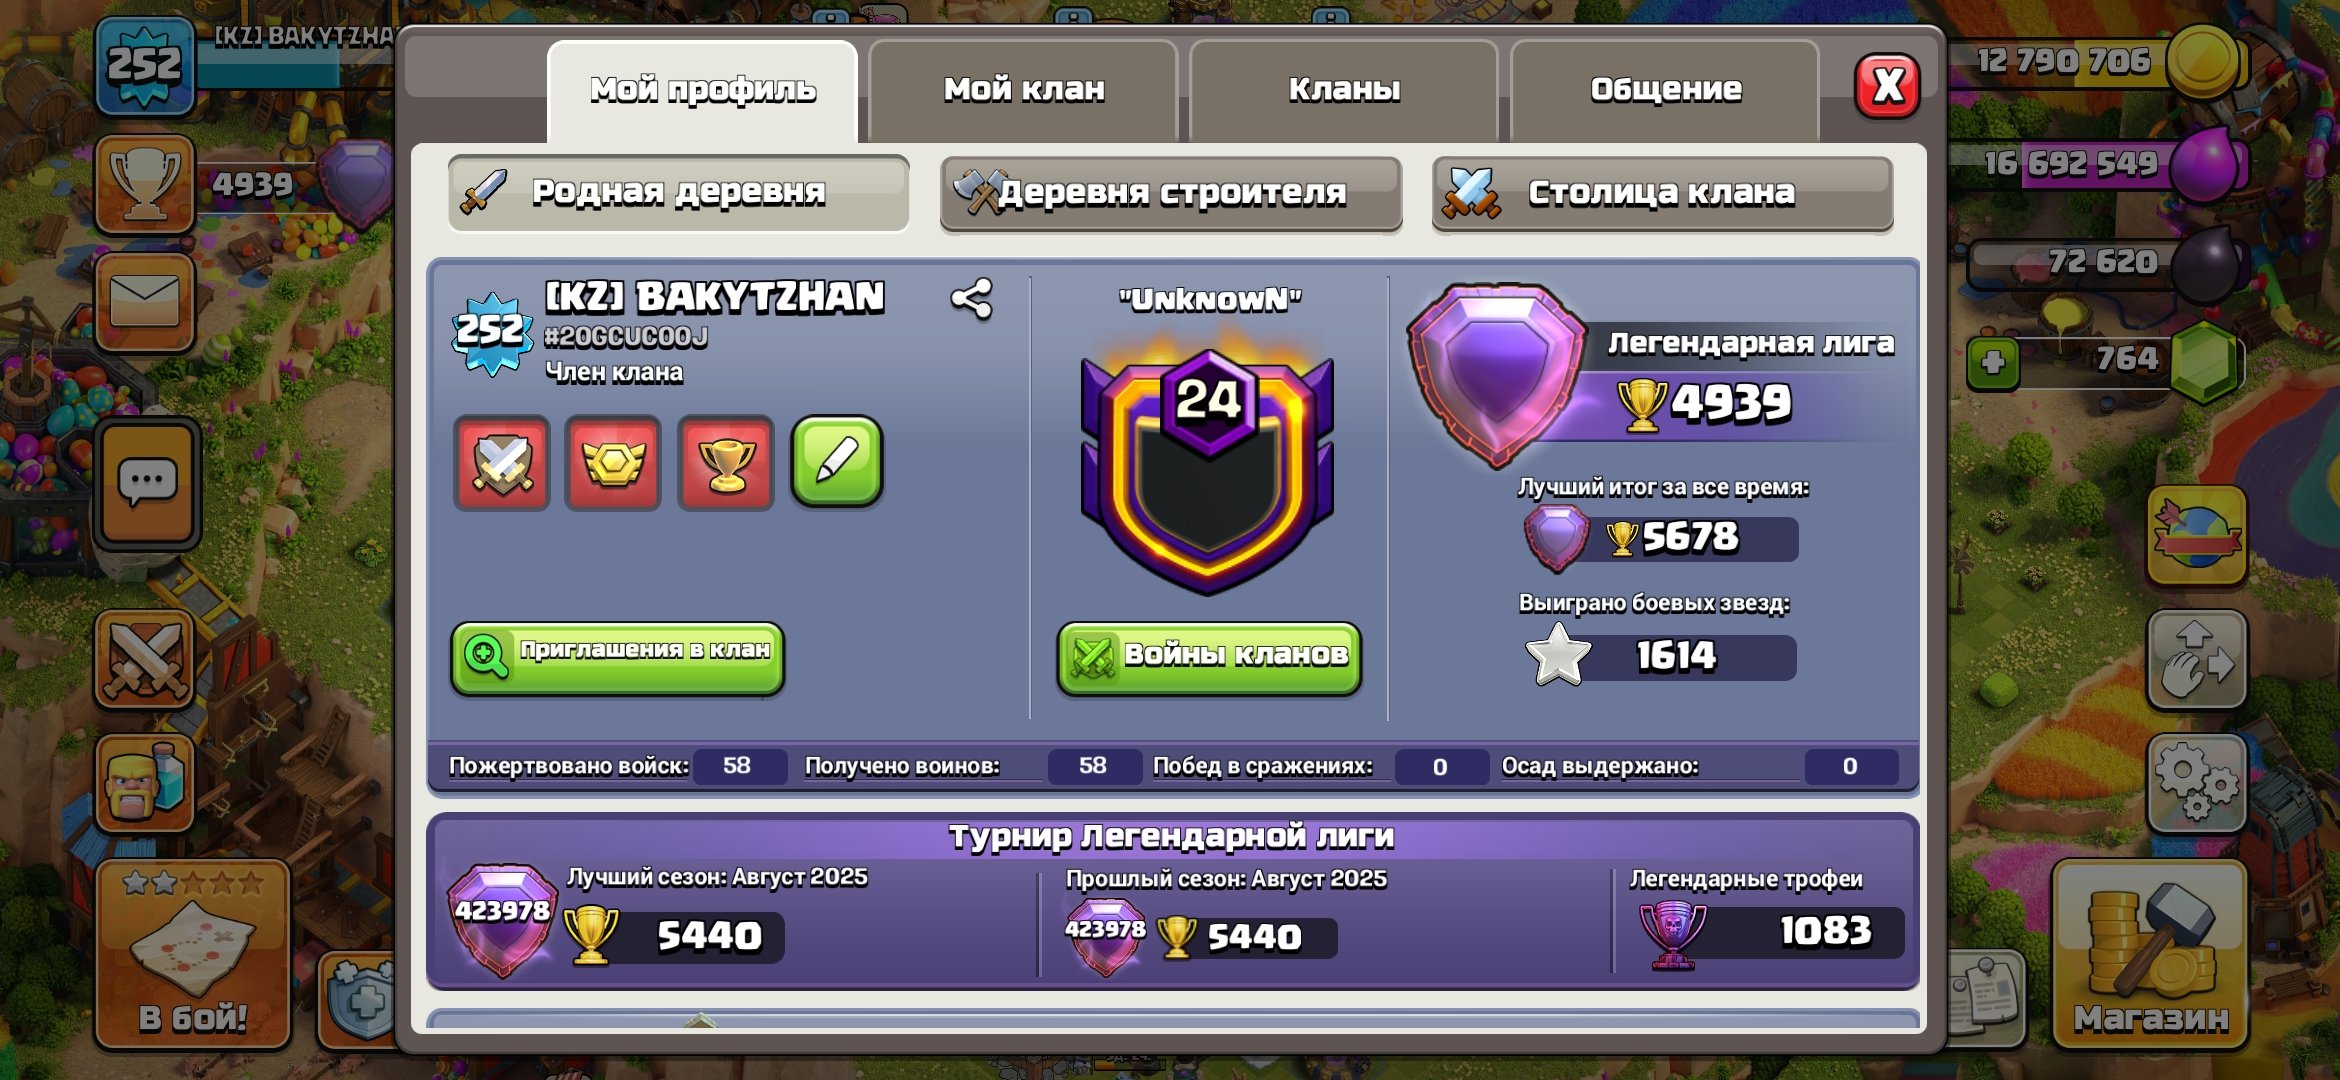The height and width of the screenshot is (1080, 2340).
Task: Select Деревня строителя profile section
Action: tap(1171, 193)
